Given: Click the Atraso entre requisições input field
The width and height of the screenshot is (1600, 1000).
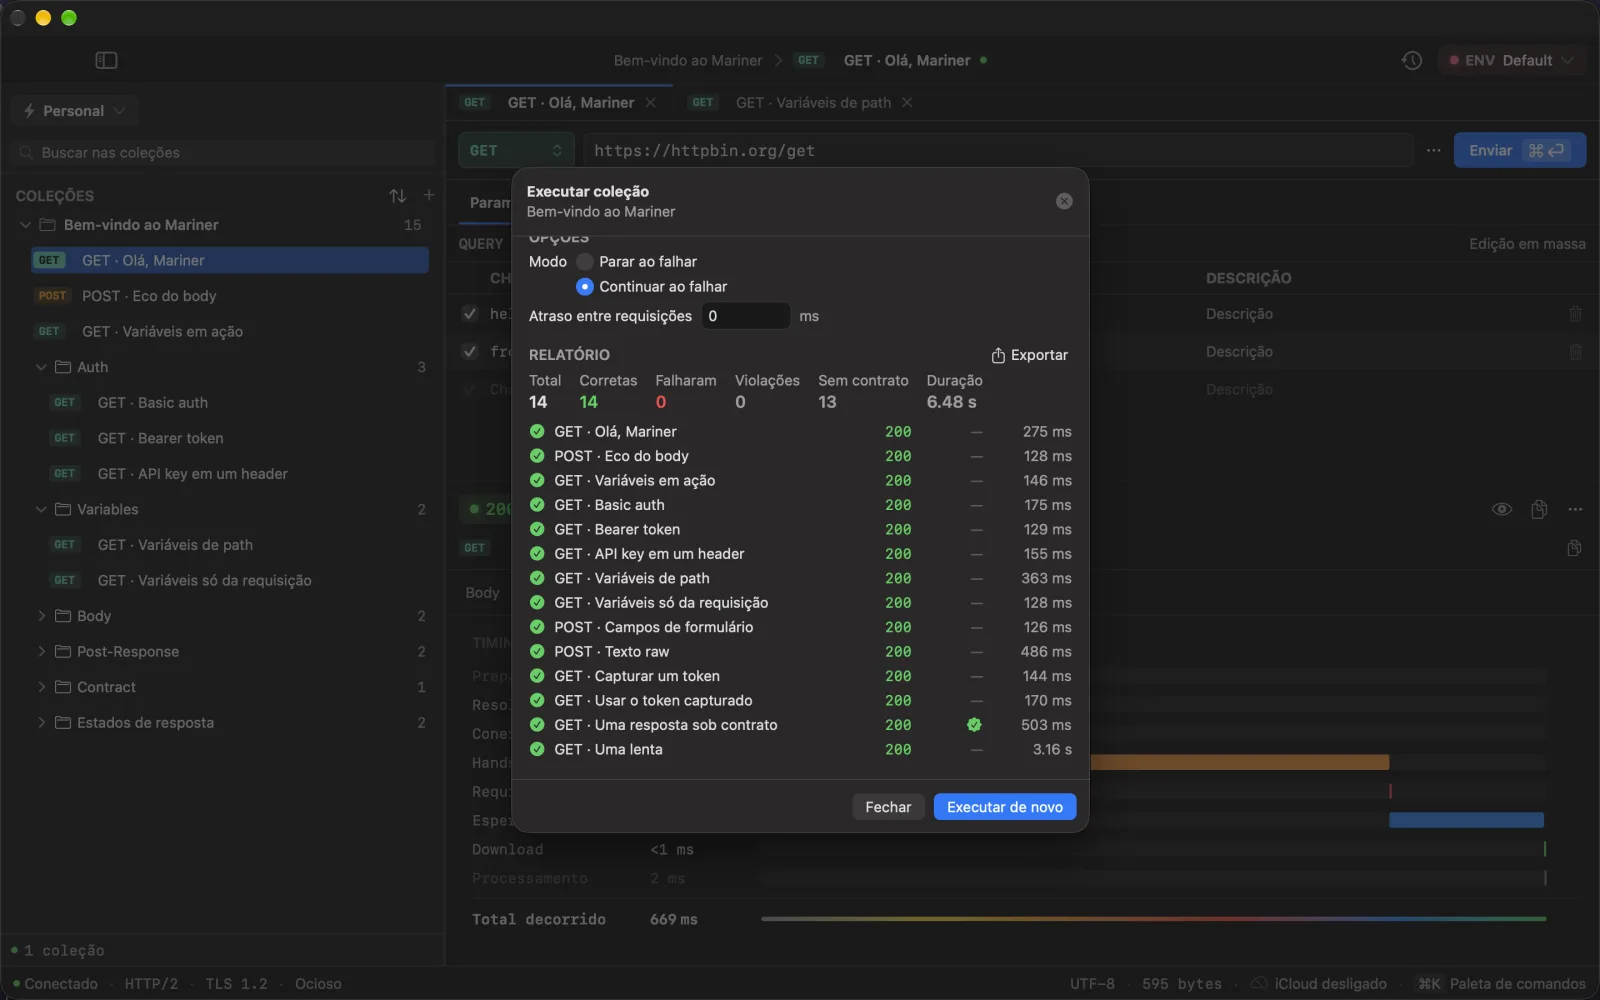Looking at the screenshot, I should pyautogui.click(x=745, y=316).
